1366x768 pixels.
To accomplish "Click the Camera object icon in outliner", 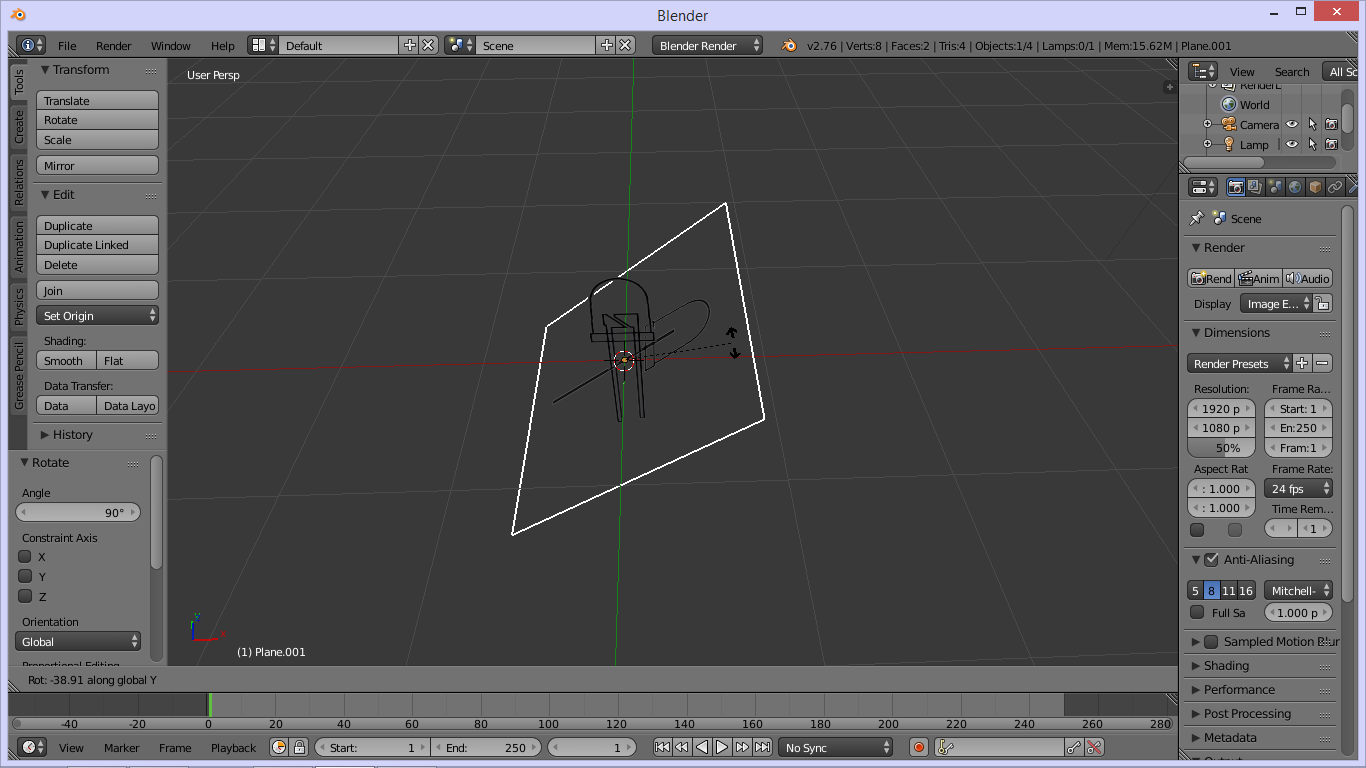I will (x=1229, y=124).
